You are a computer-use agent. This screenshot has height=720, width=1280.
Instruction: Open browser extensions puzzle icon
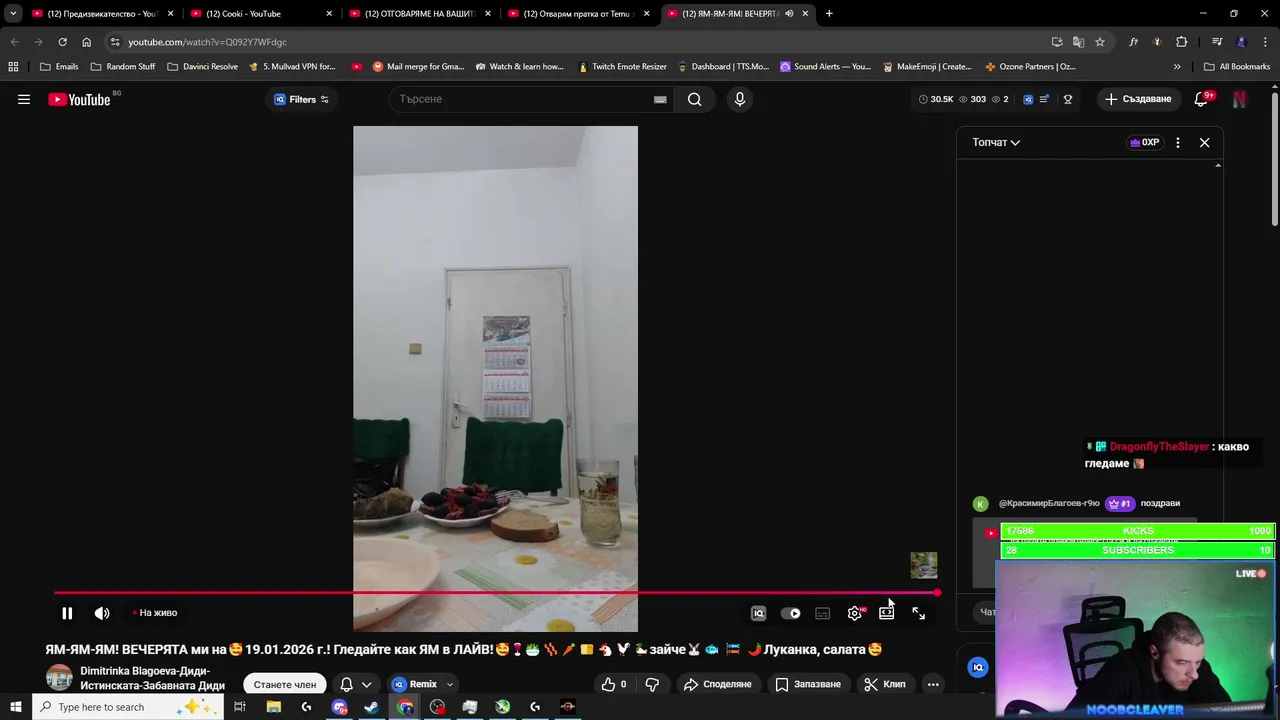[x=1182, y=42]
